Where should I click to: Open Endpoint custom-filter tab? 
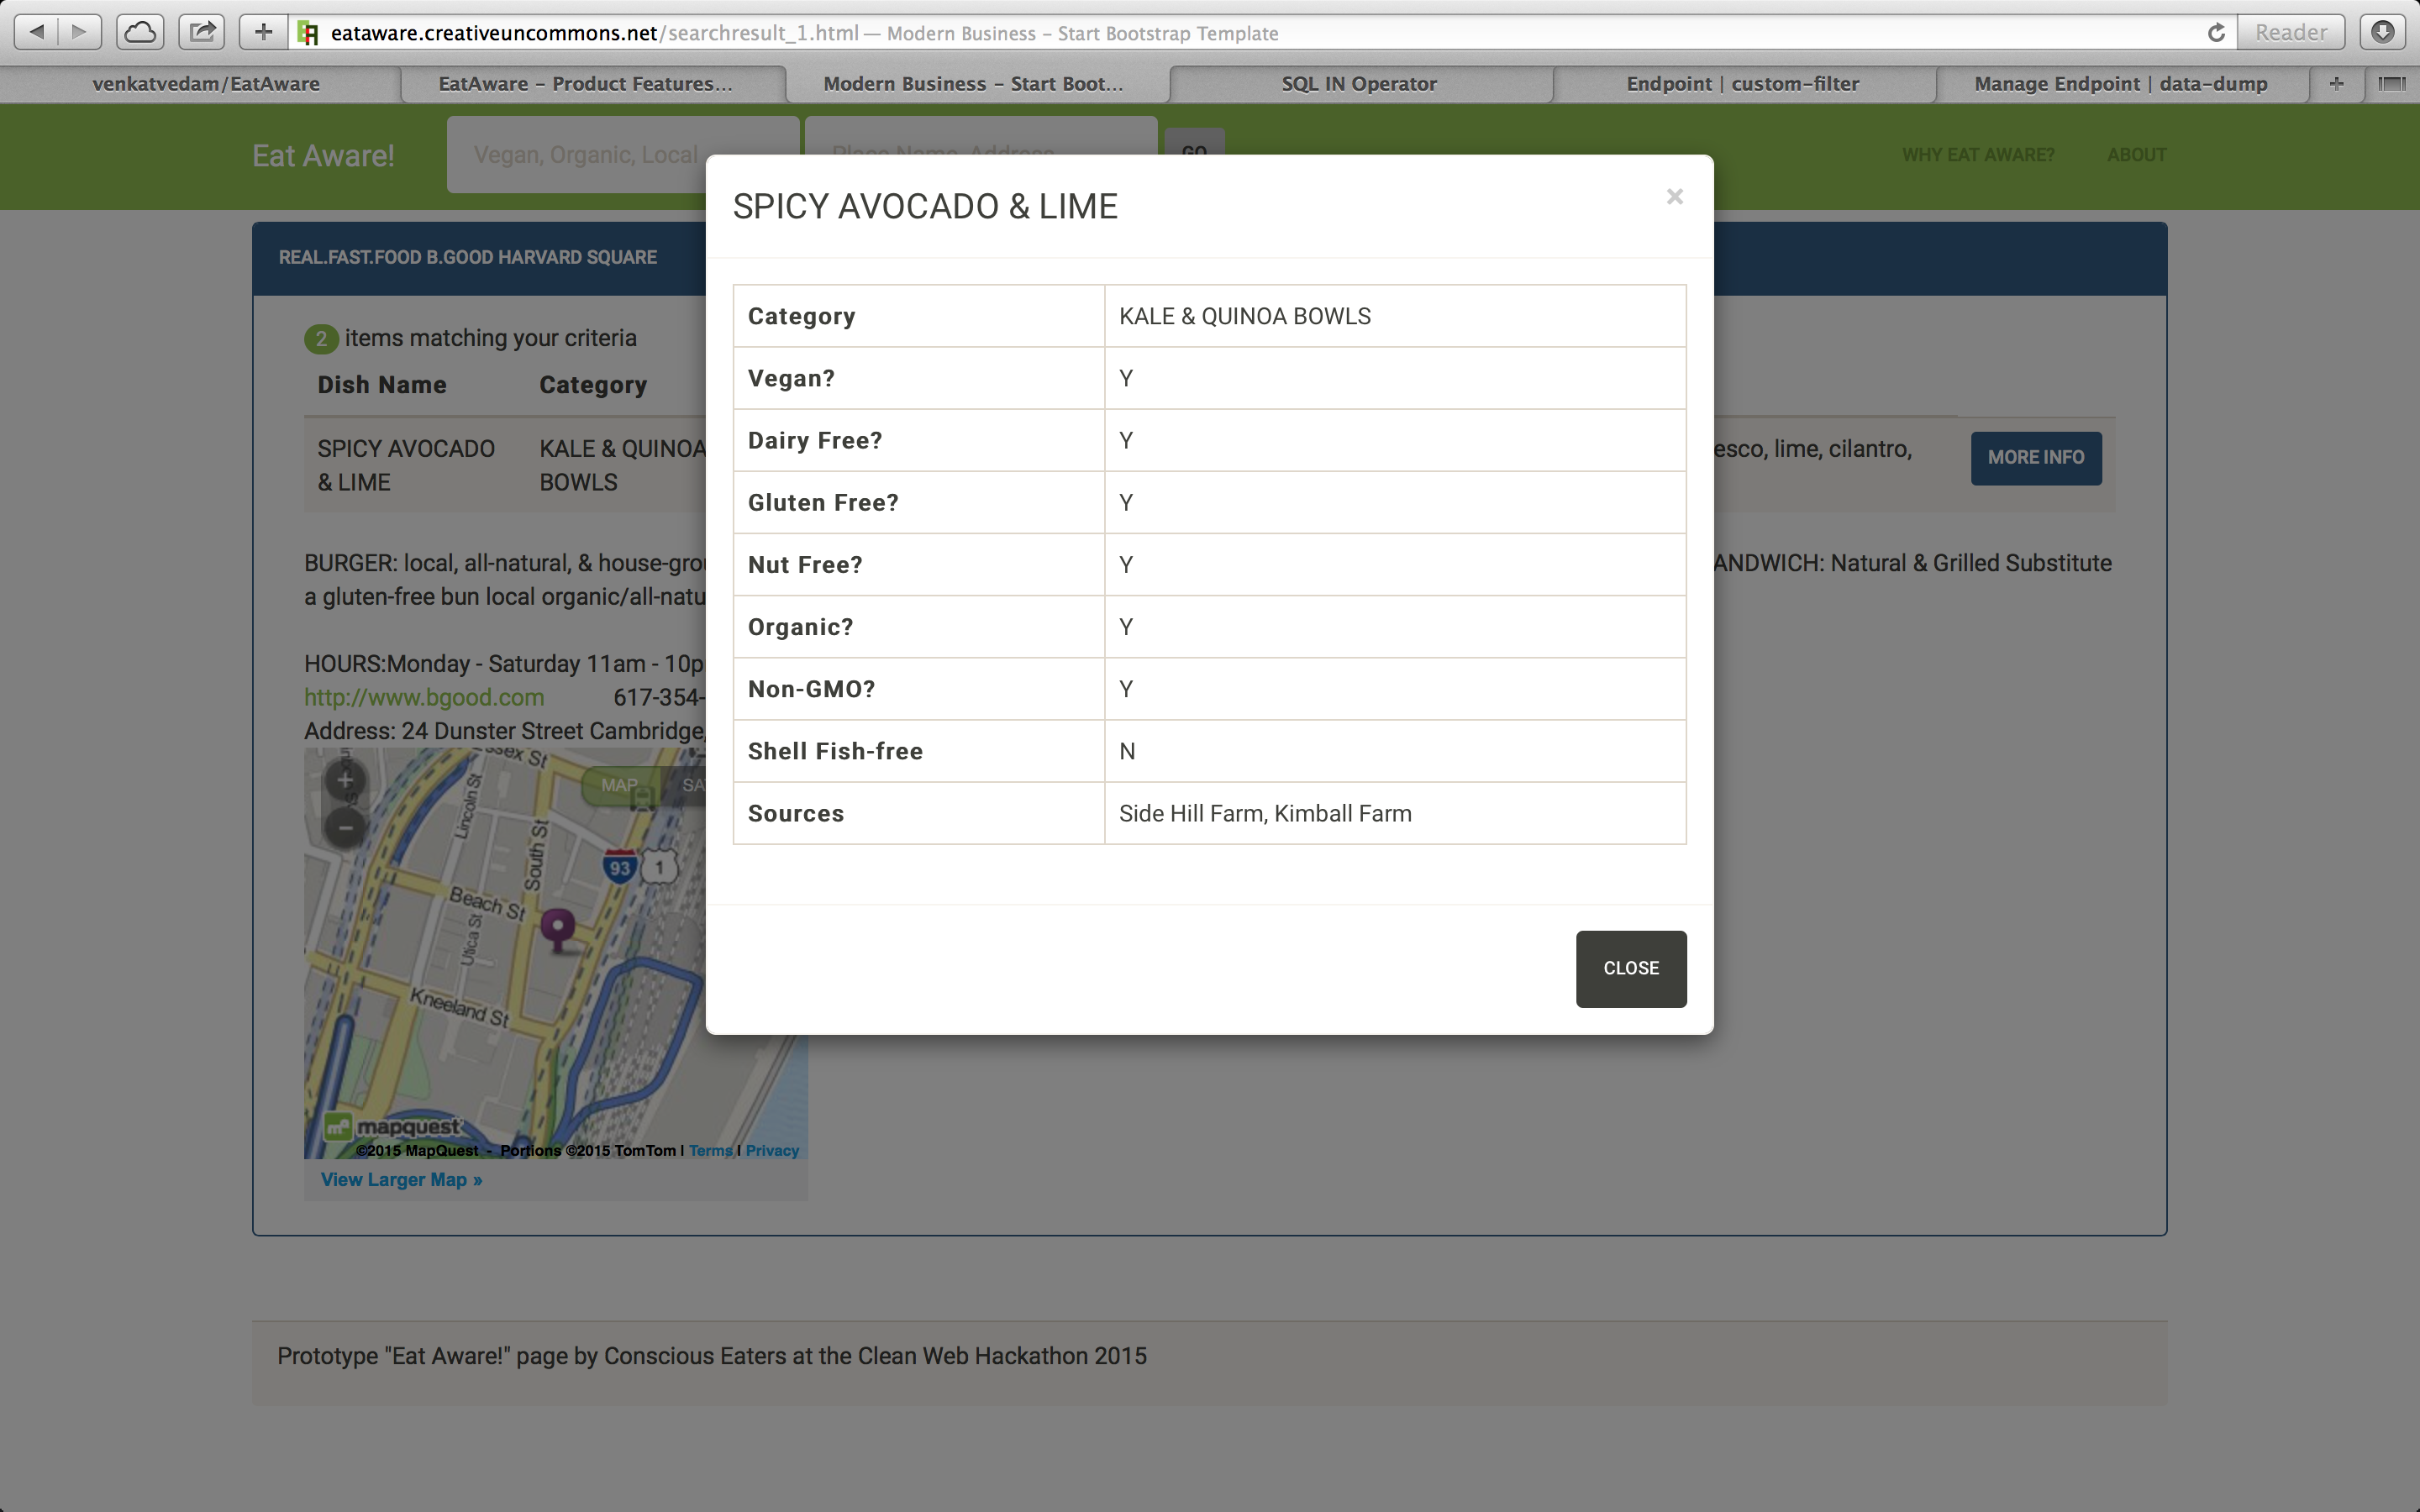(x=1742, y=84)
